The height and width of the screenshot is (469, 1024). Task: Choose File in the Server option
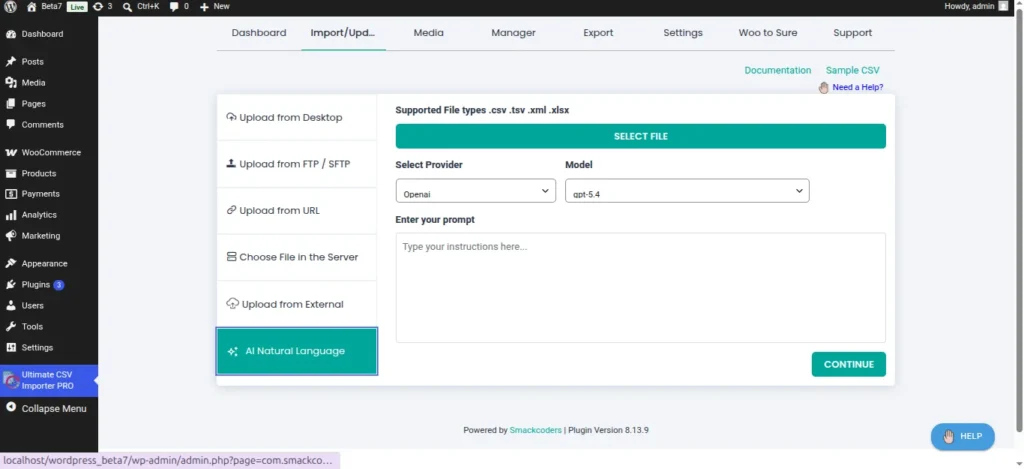(x=296, y=257)
